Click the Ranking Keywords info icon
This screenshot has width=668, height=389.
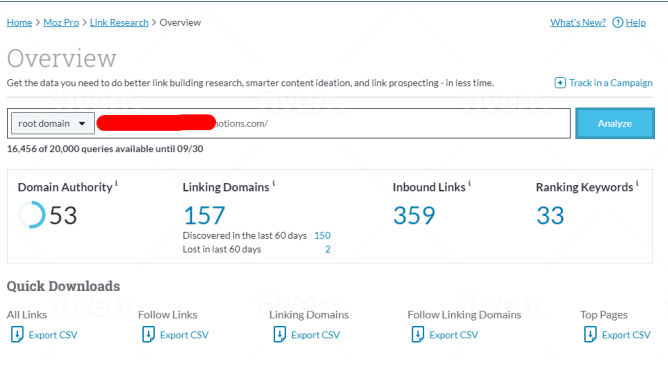(x=637, y=183)
